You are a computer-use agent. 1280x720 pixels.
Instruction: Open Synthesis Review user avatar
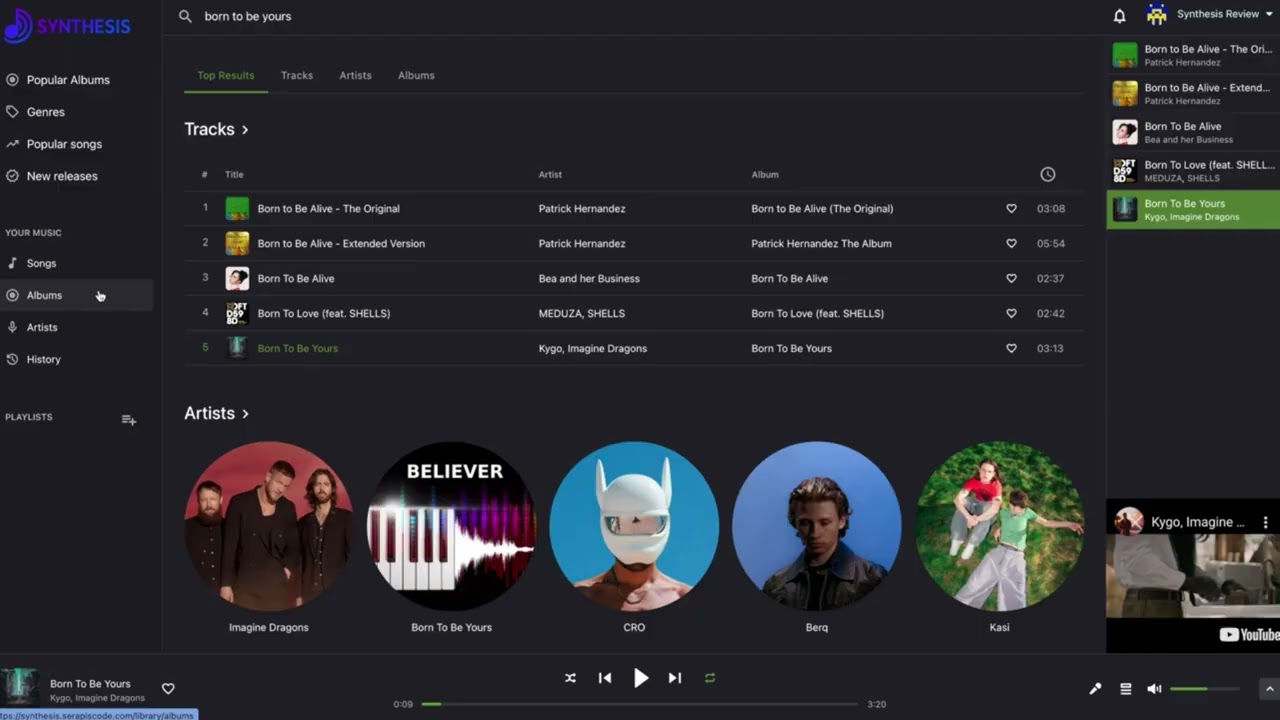(1157, 14)
